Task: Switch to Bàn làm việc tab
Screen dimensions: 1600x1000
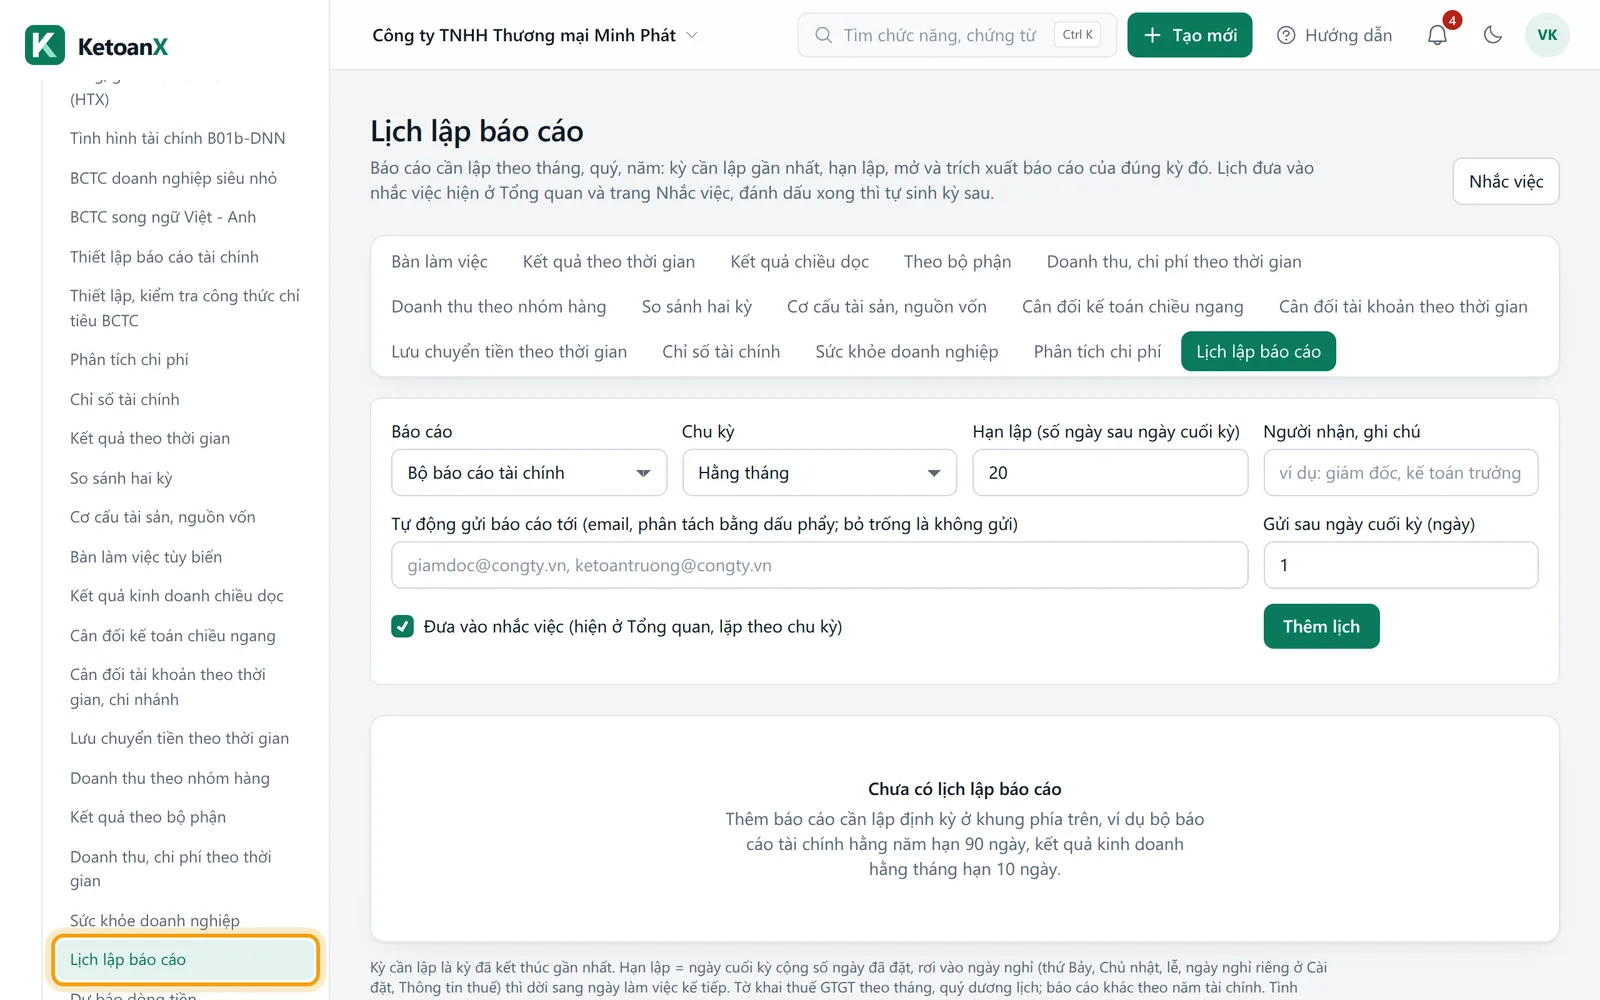Action: (x=439, y=261)
